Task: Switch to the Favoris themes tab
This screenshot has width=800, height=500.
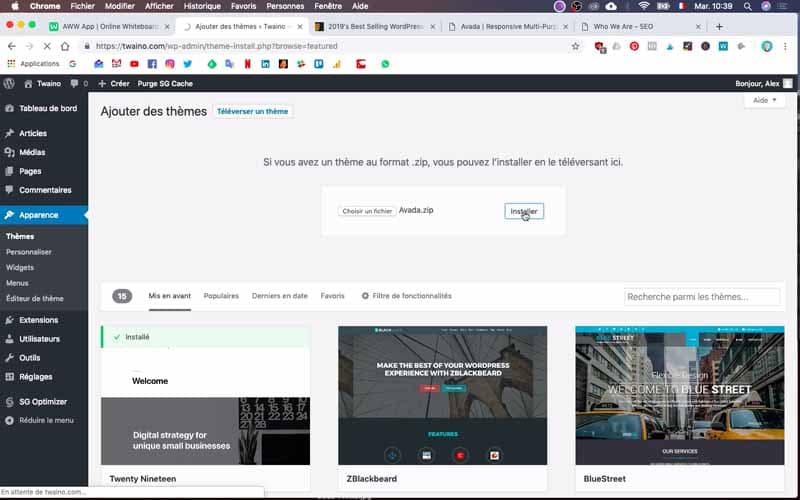Action: point(333,296)
